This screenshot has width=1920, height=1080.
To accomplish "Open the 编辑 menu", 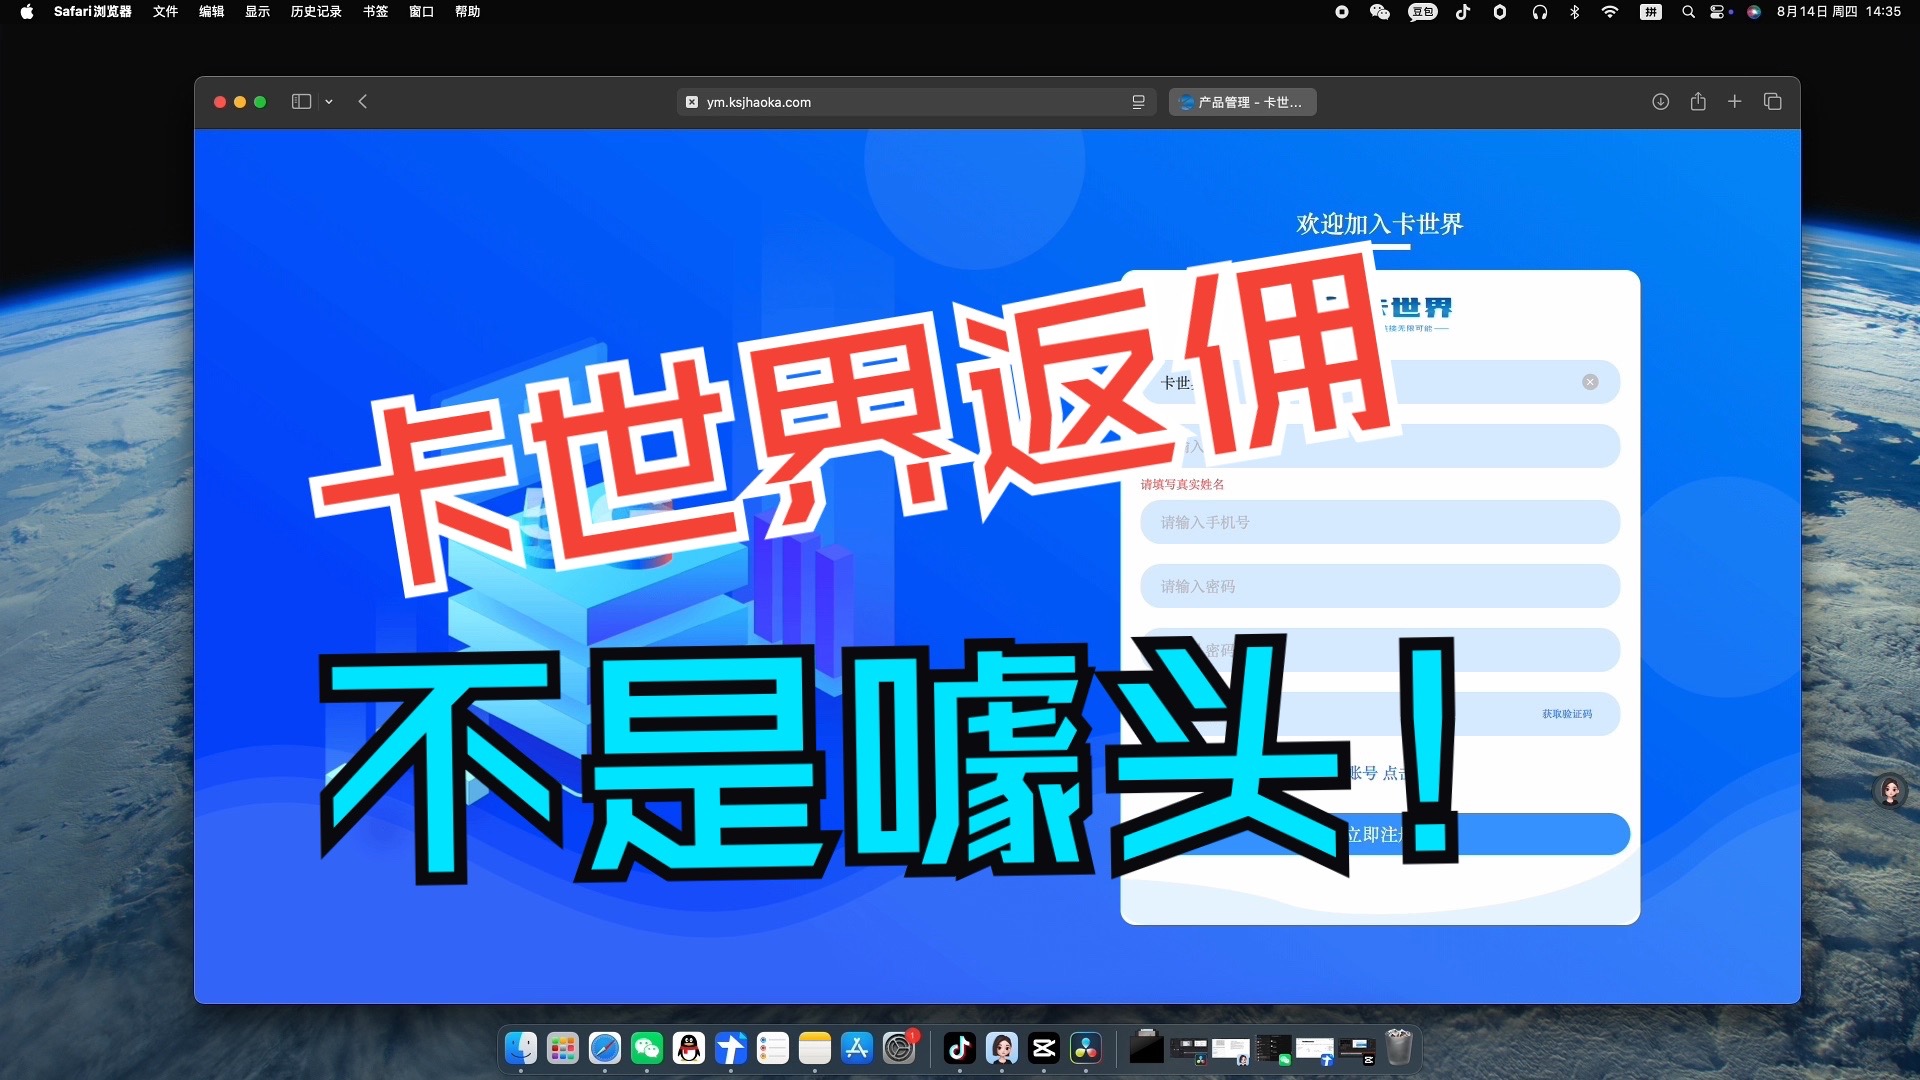I will (x=212, y=12).
